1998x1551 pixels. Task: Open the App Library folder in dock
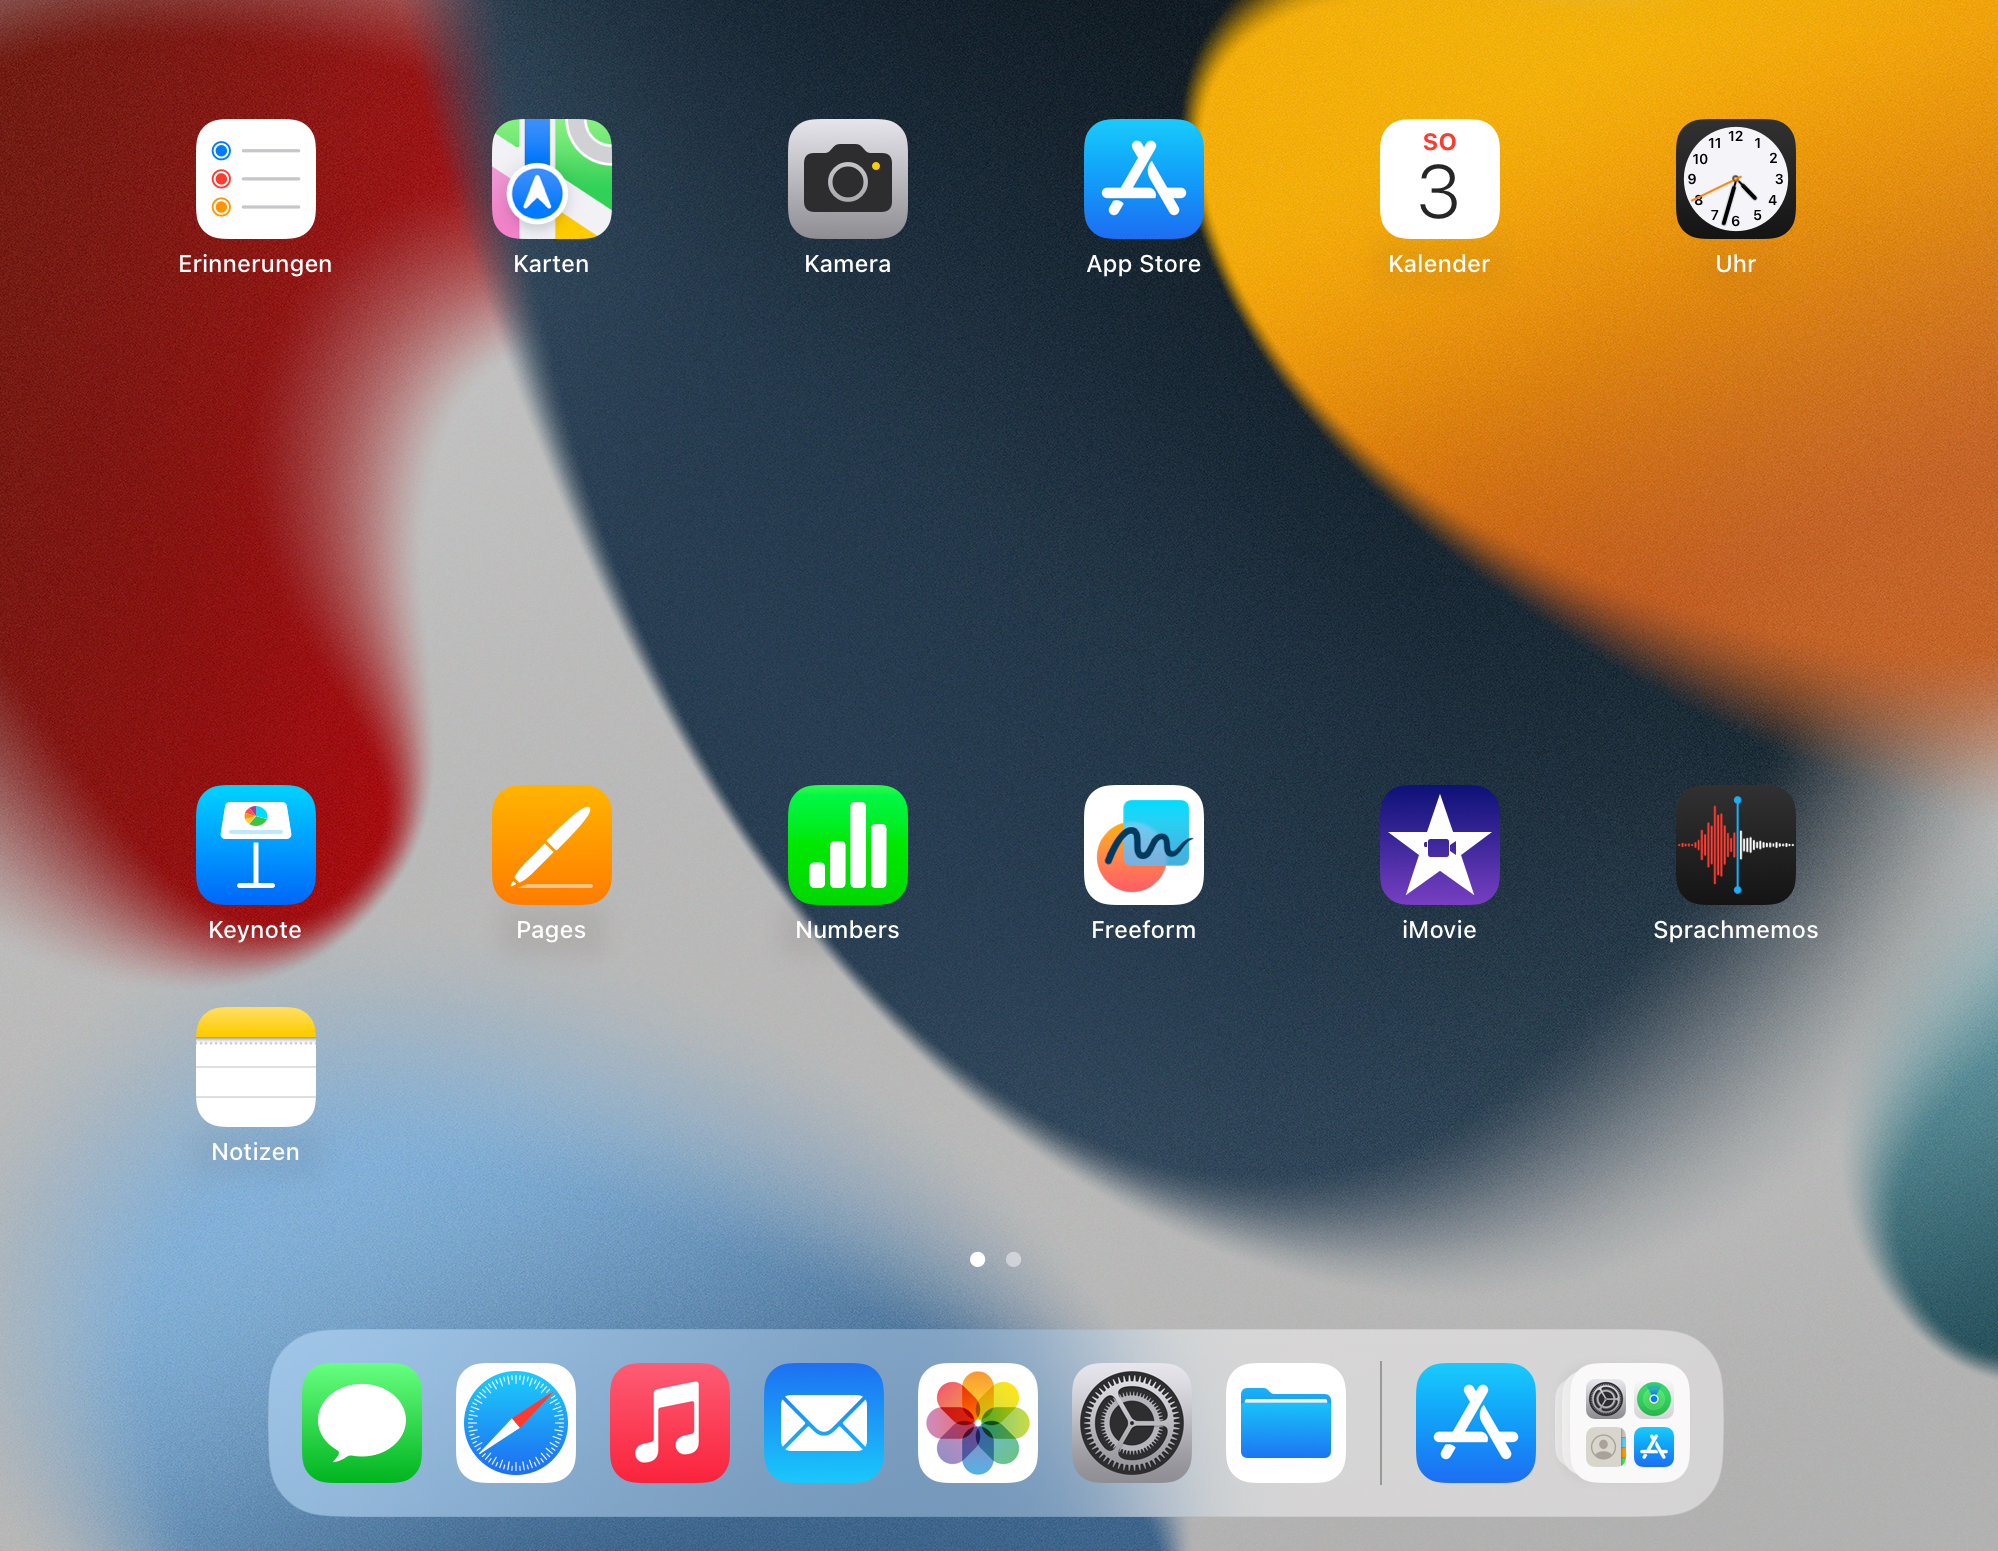(x=1629, y=1422)
